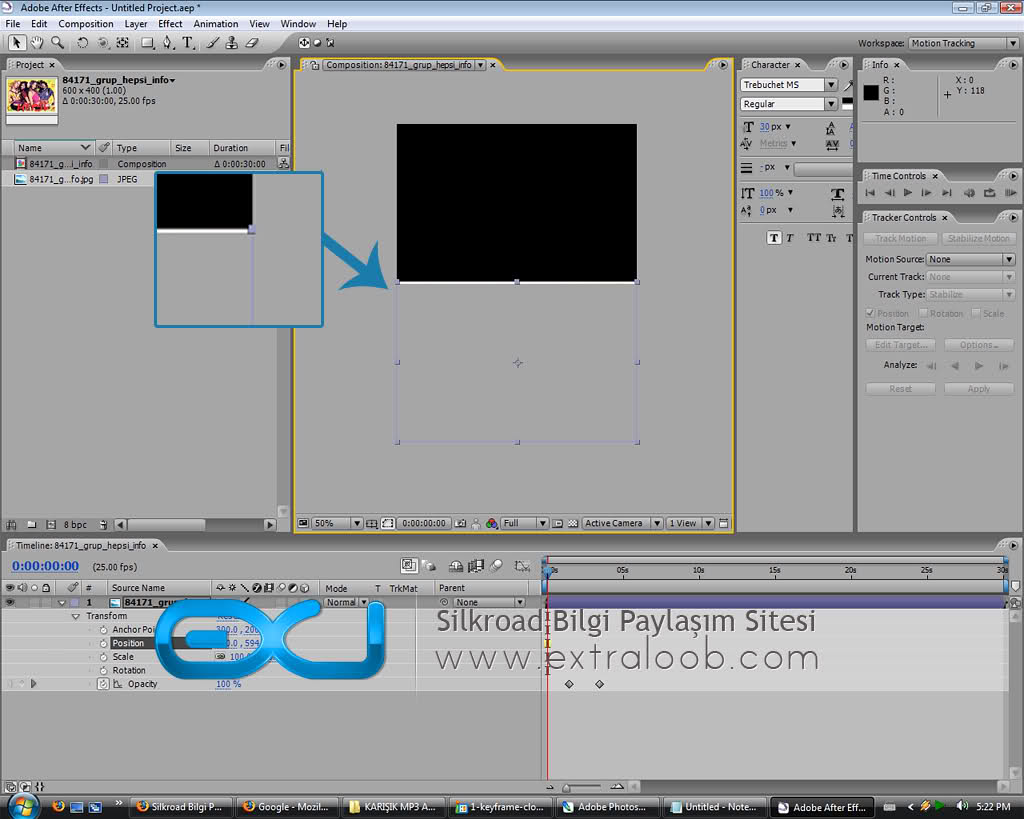Select the Selection arrow tool
This screenshot has width=1024, height=819.
point(16,43)
